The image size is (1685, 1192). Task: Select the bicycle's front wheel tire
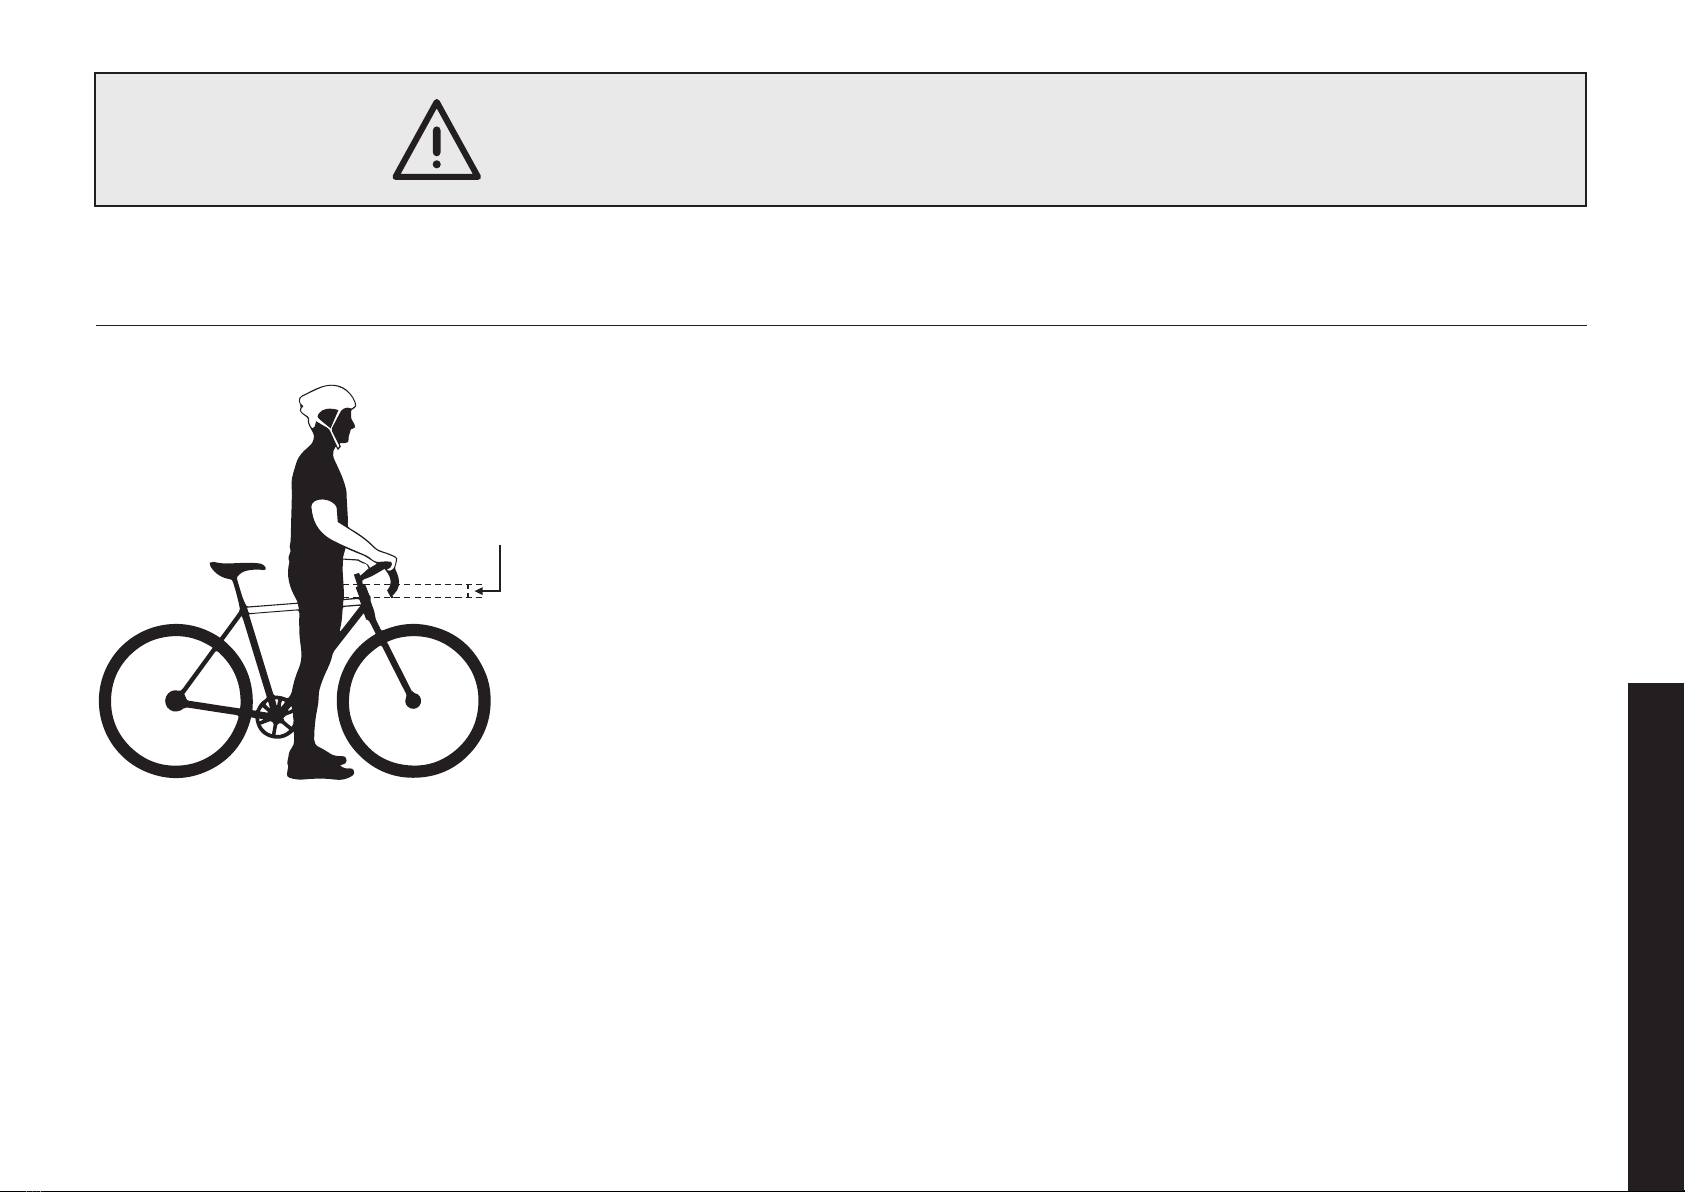tap(414, 701)
